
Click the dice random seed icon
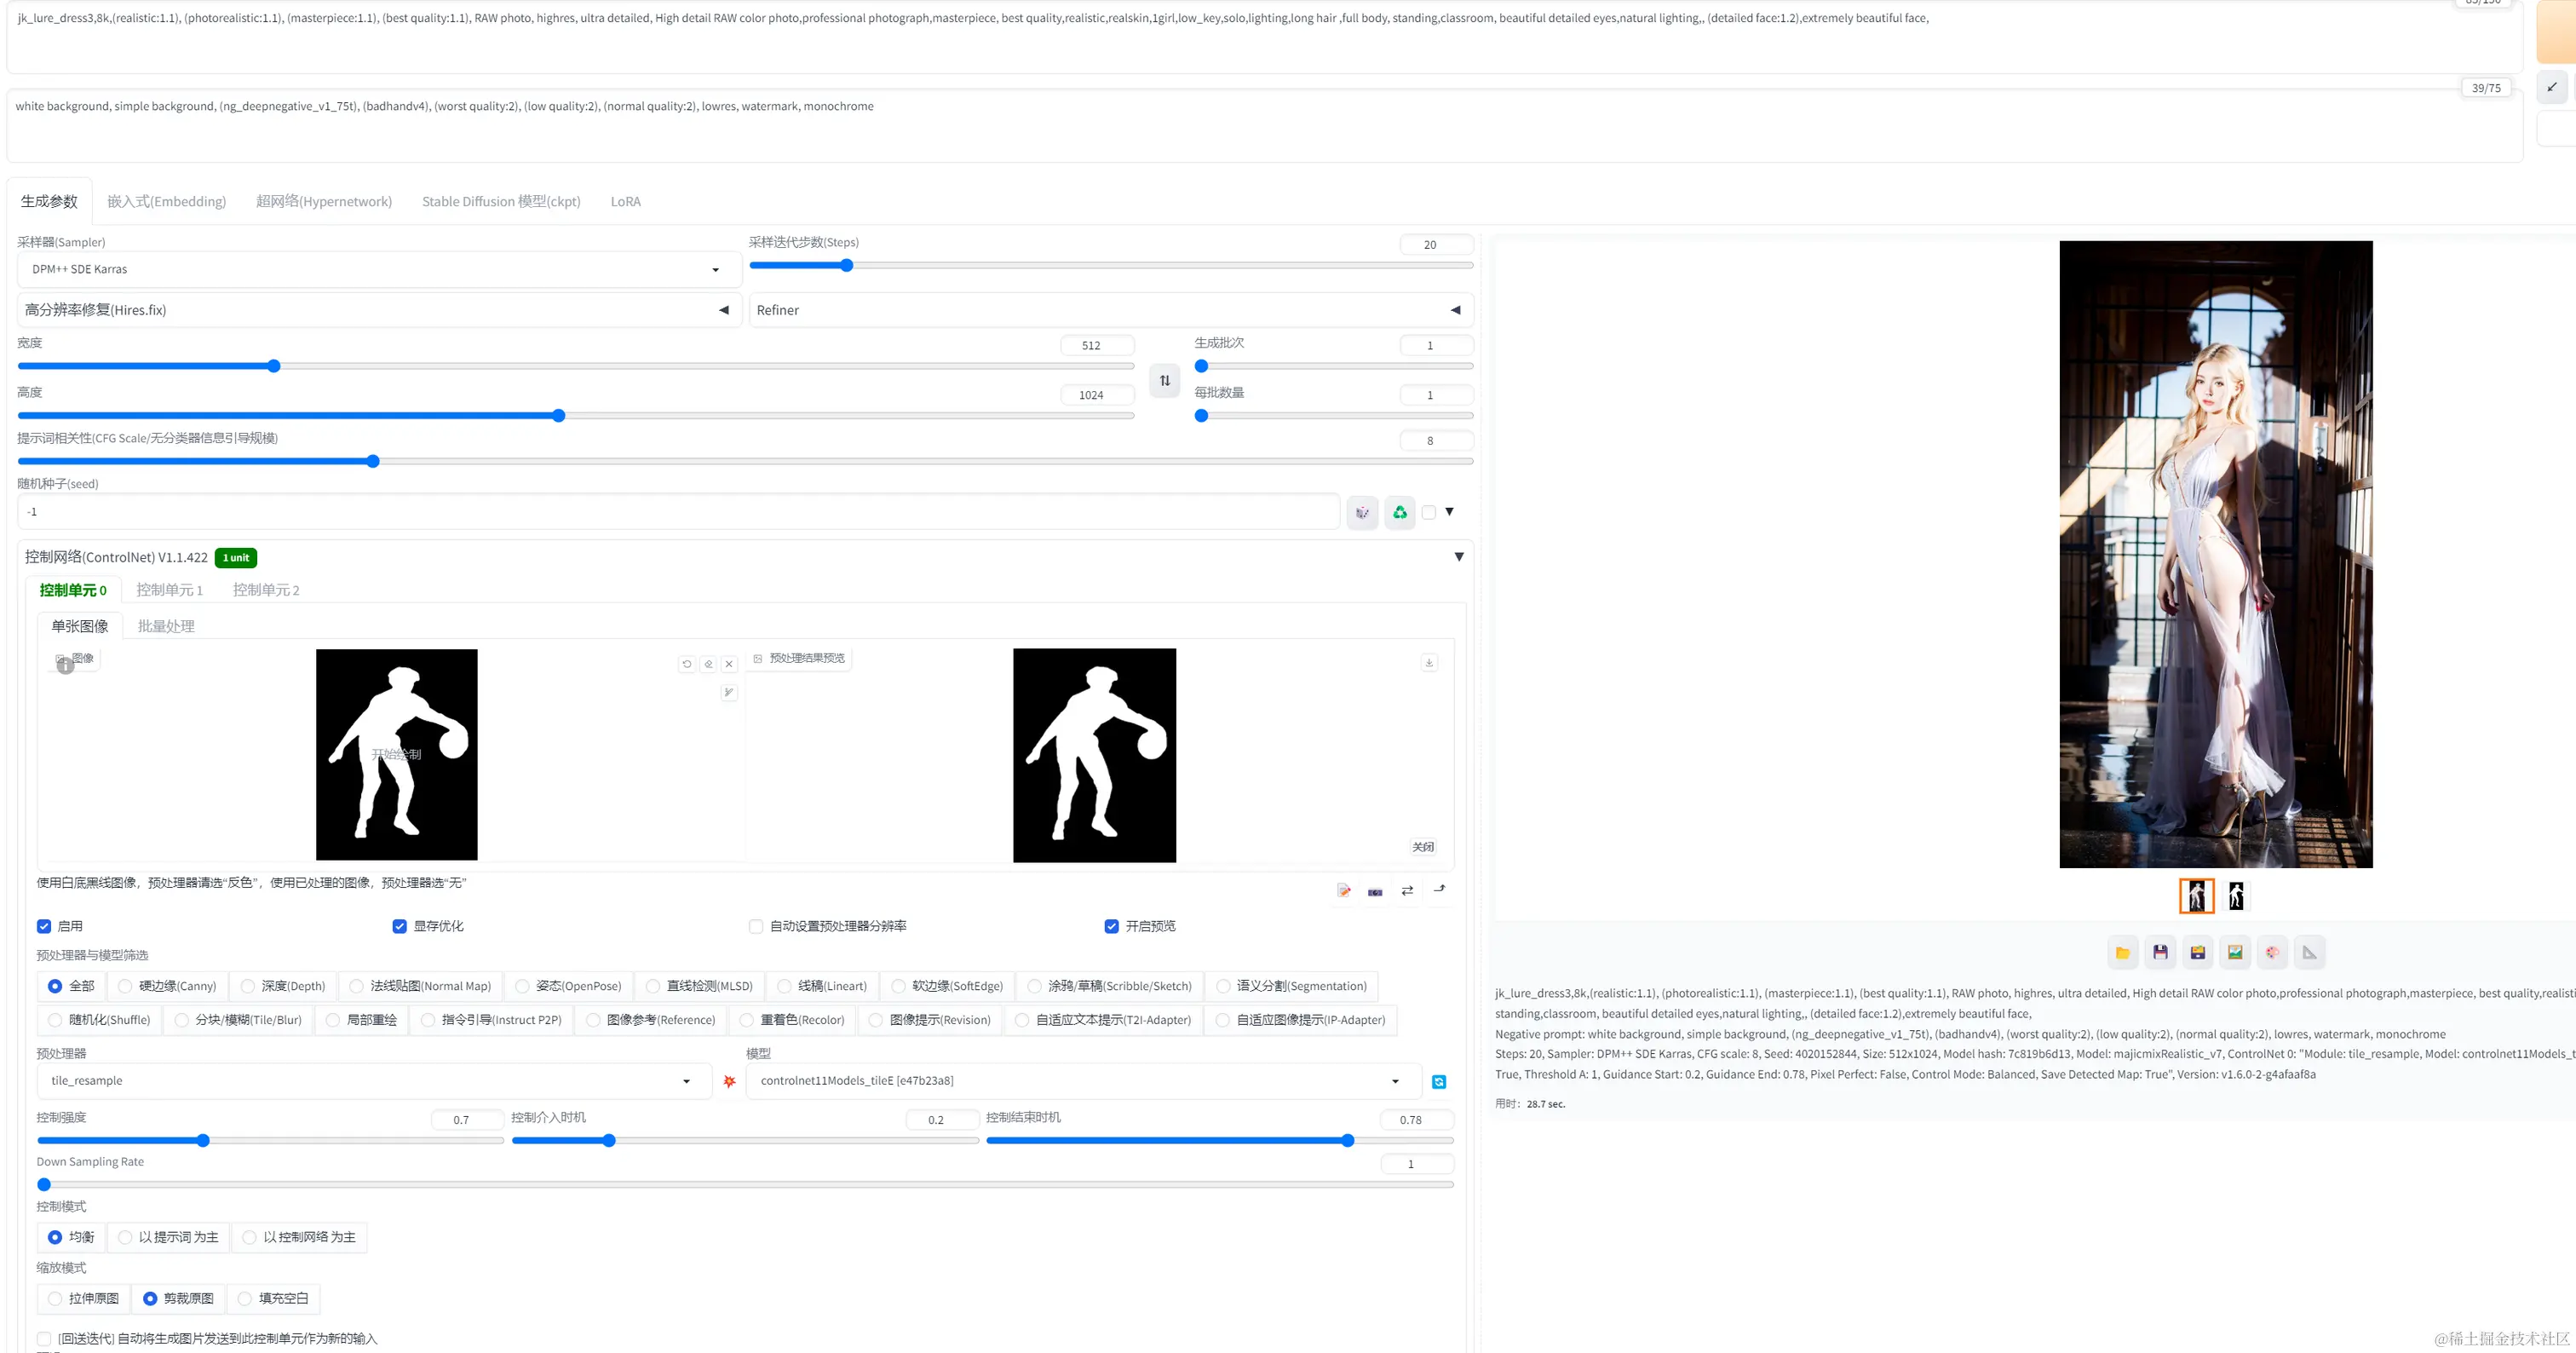[x=1362, y=513]
